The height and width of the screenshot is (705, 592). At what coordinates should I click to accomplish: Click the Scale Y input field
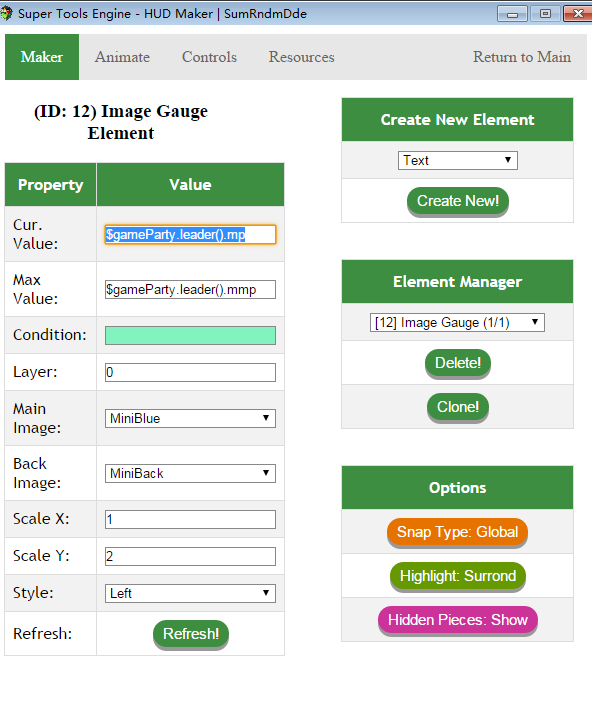point(190,556)
